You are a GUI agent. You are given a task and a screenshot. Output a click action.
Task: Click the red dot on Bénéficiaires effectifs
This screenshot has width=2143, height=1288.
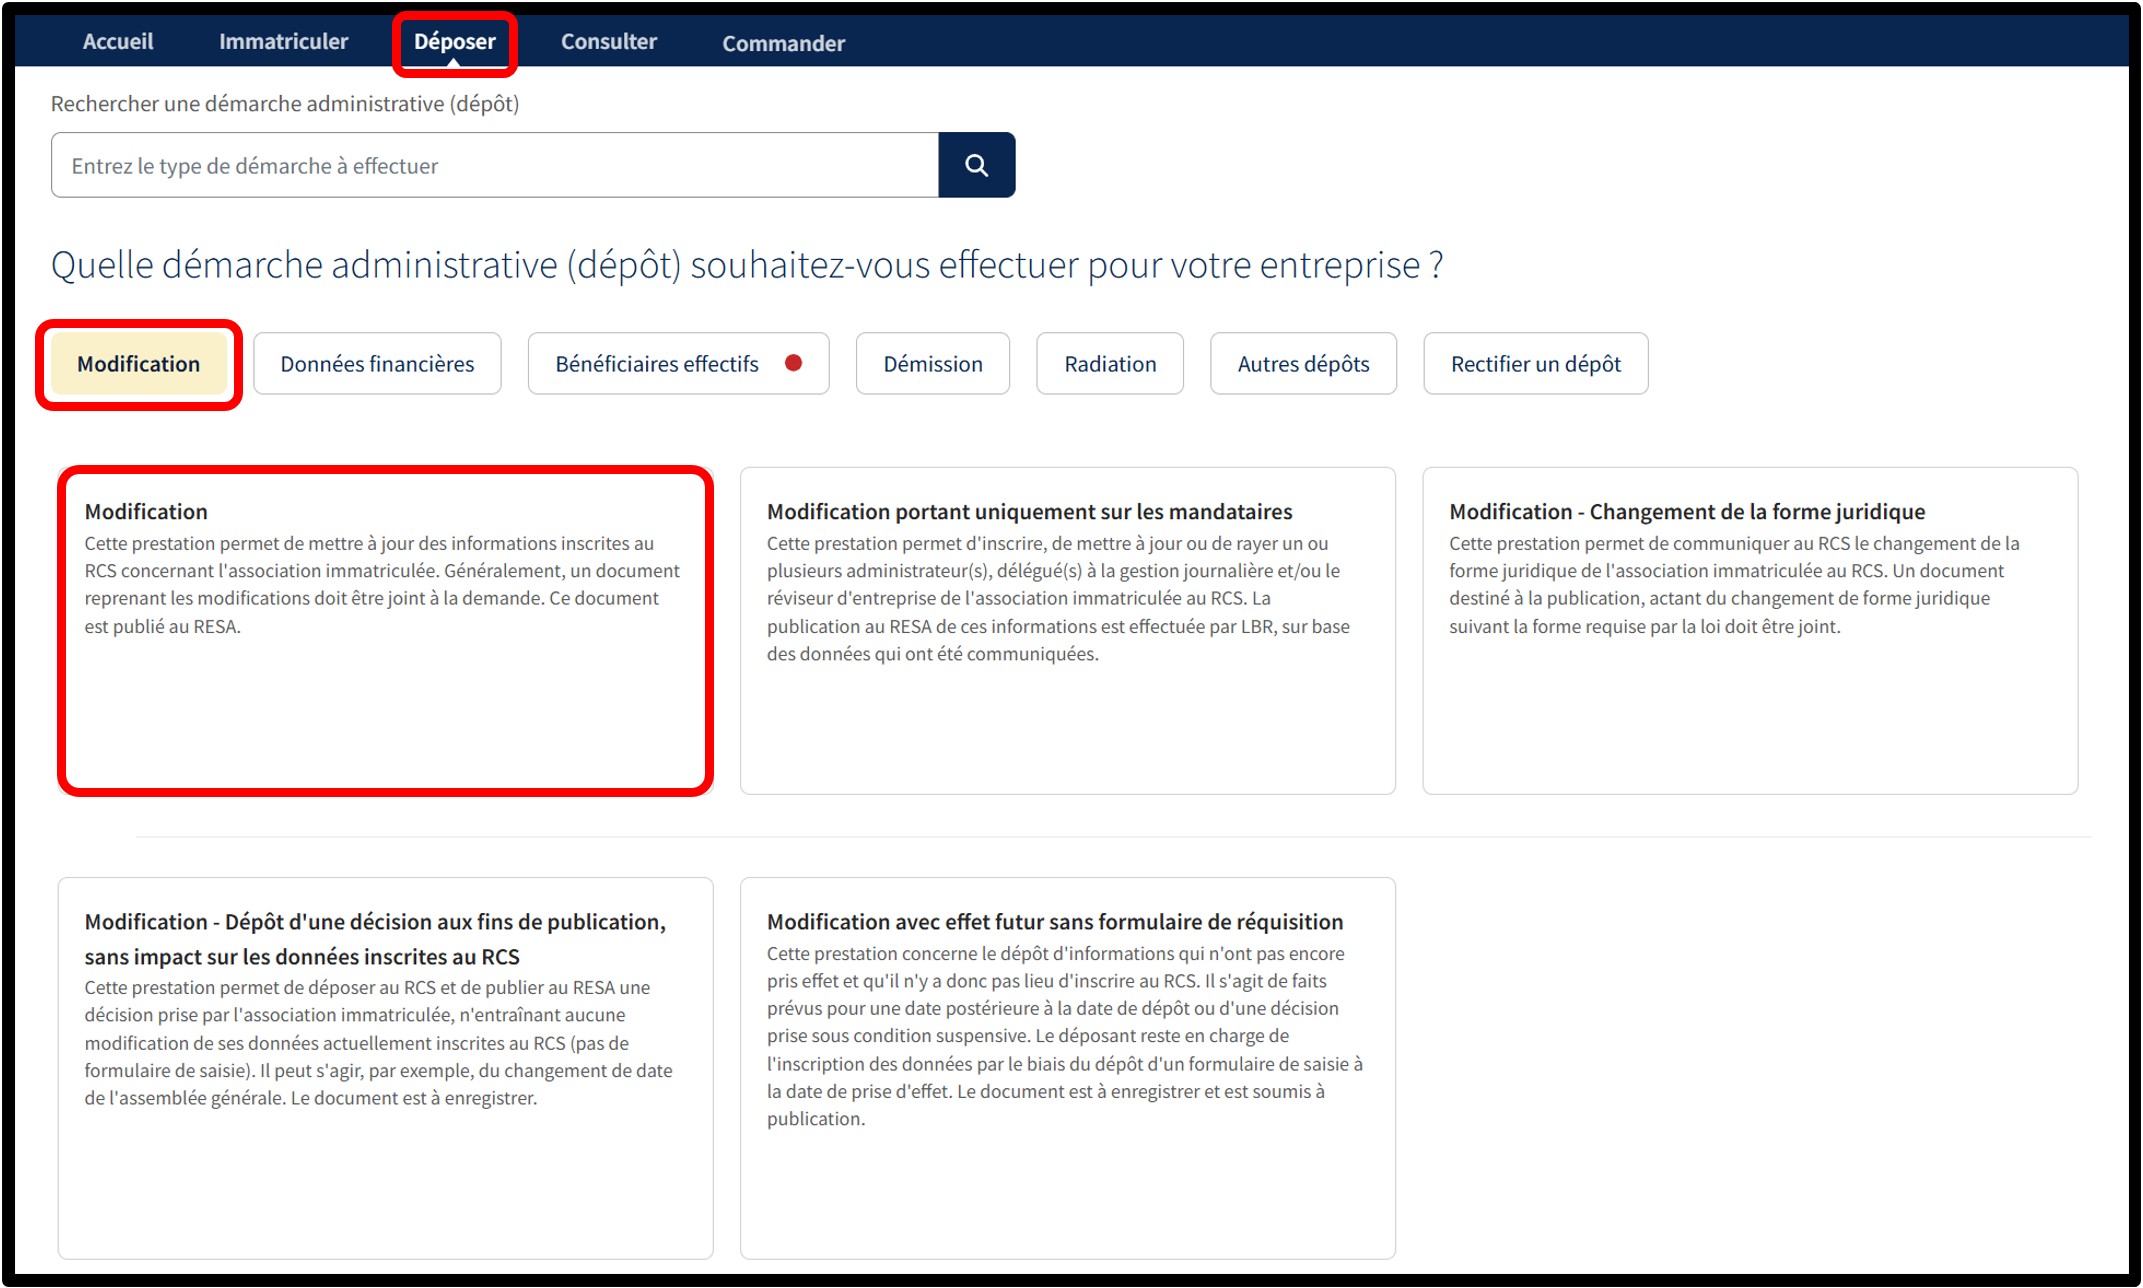pyautogui.click(x=793, y=363)
